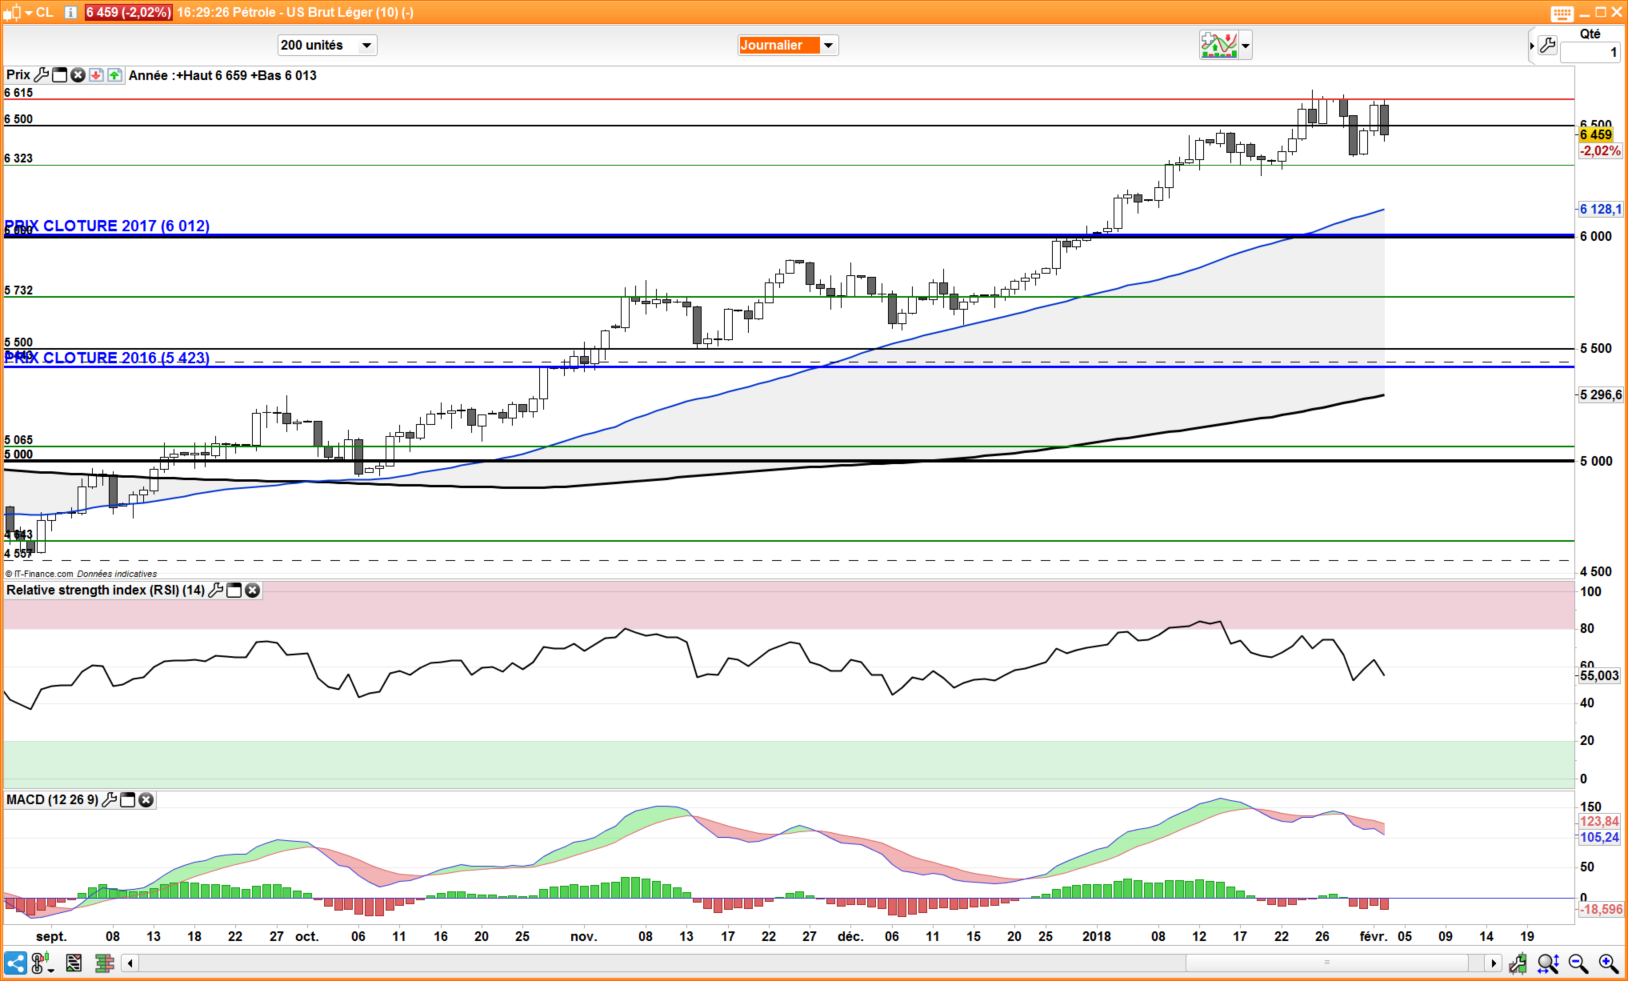Click the 6 323 support level label

[x=19, y=158]
